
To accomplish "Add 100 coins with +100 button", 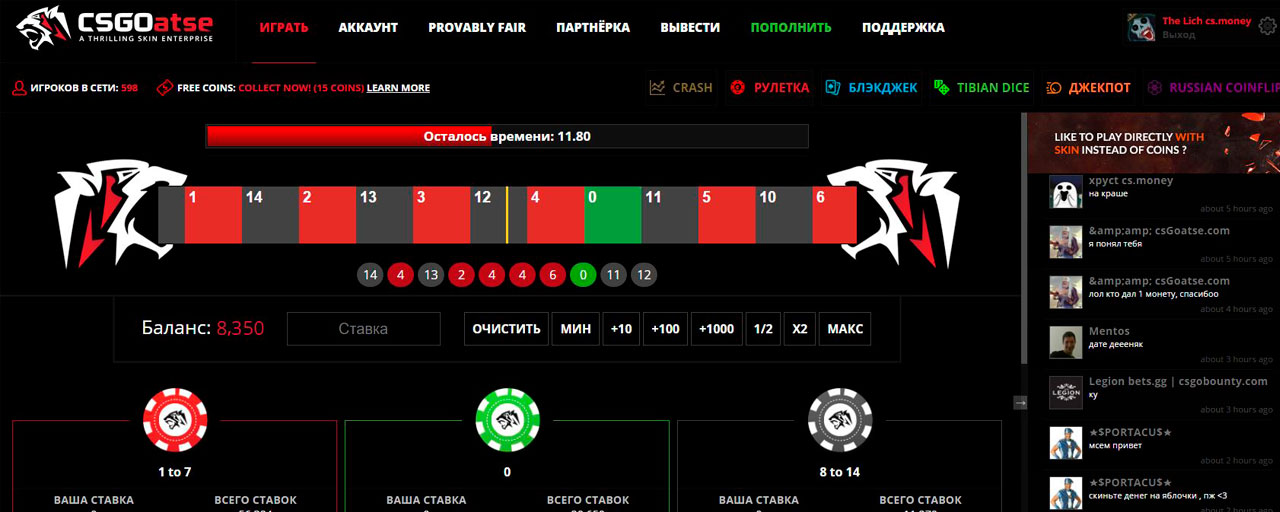I will pyautogui.click(x=665, y=329).
